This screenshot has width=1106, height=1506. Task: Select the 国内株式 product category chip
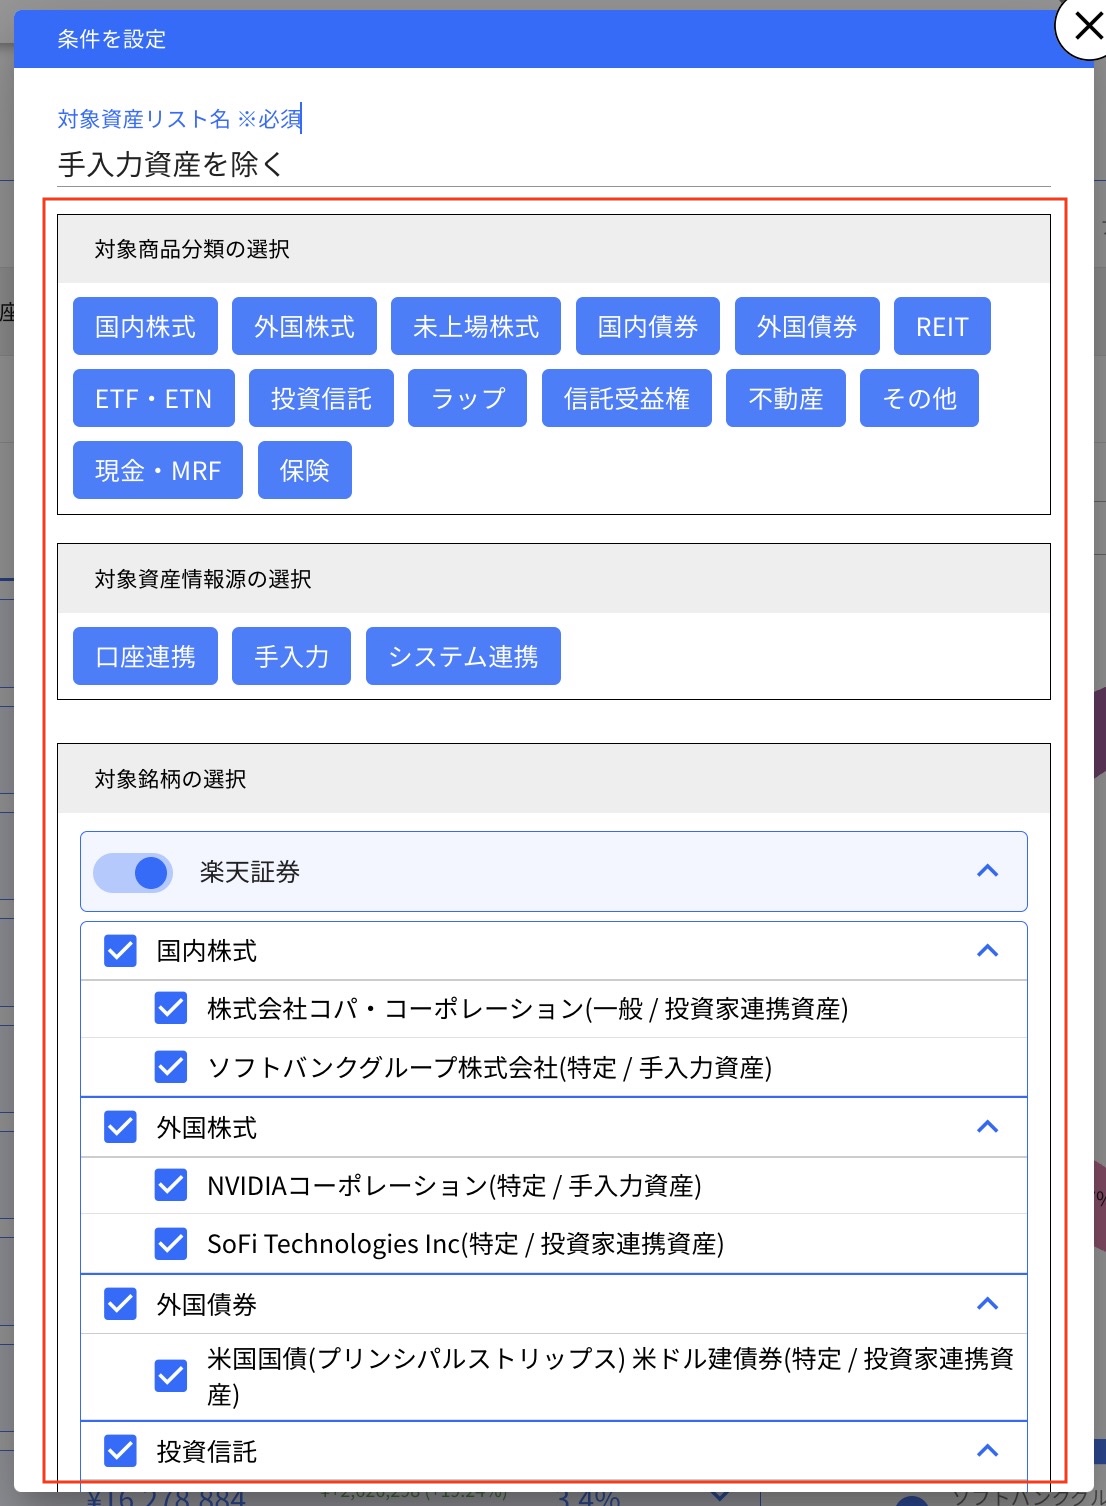click(x=145, y=325)
